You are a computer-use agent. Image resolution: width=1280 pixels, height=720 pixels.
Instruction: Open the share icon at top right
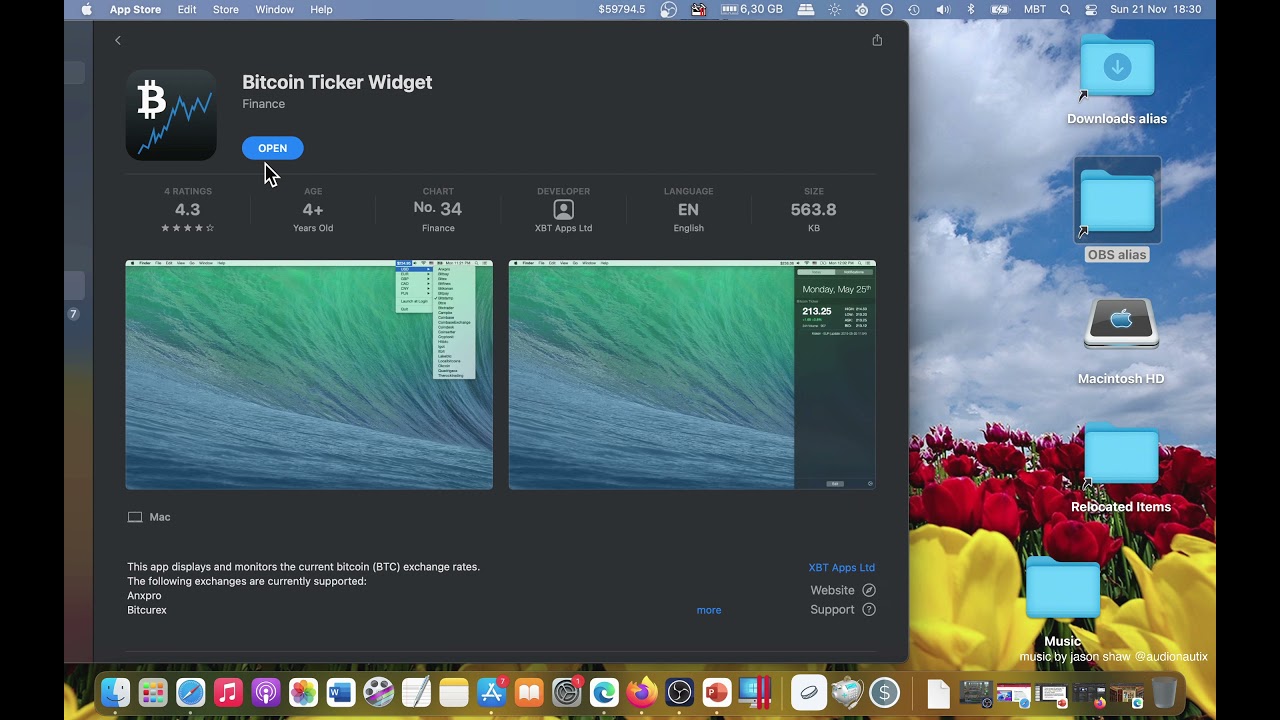point(877,40)
